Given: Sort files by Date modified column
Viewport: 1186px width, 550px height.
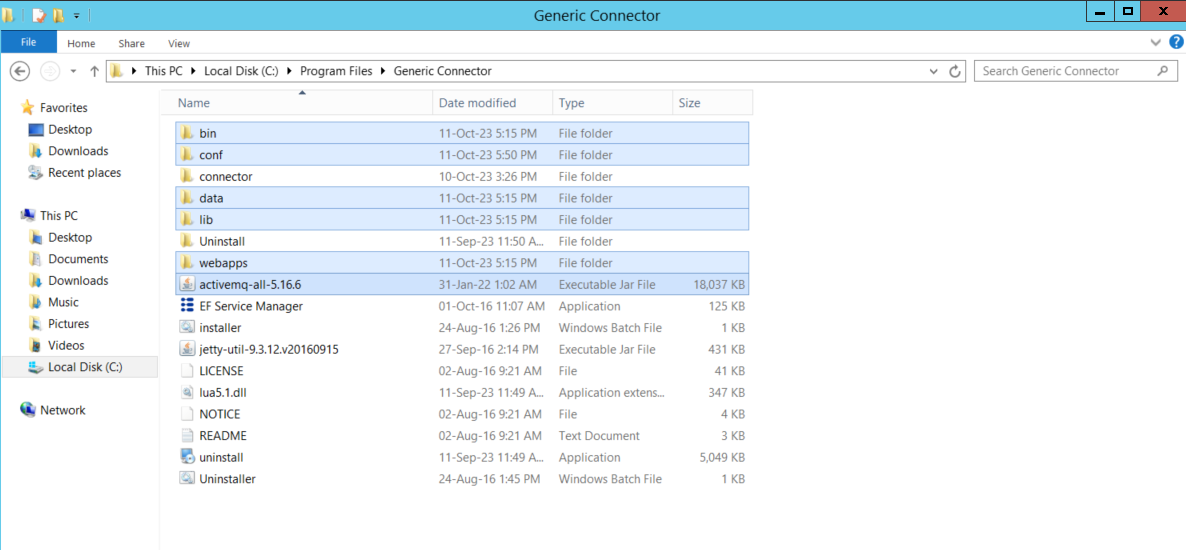Looking at the screenshot, I should [478, 103].
